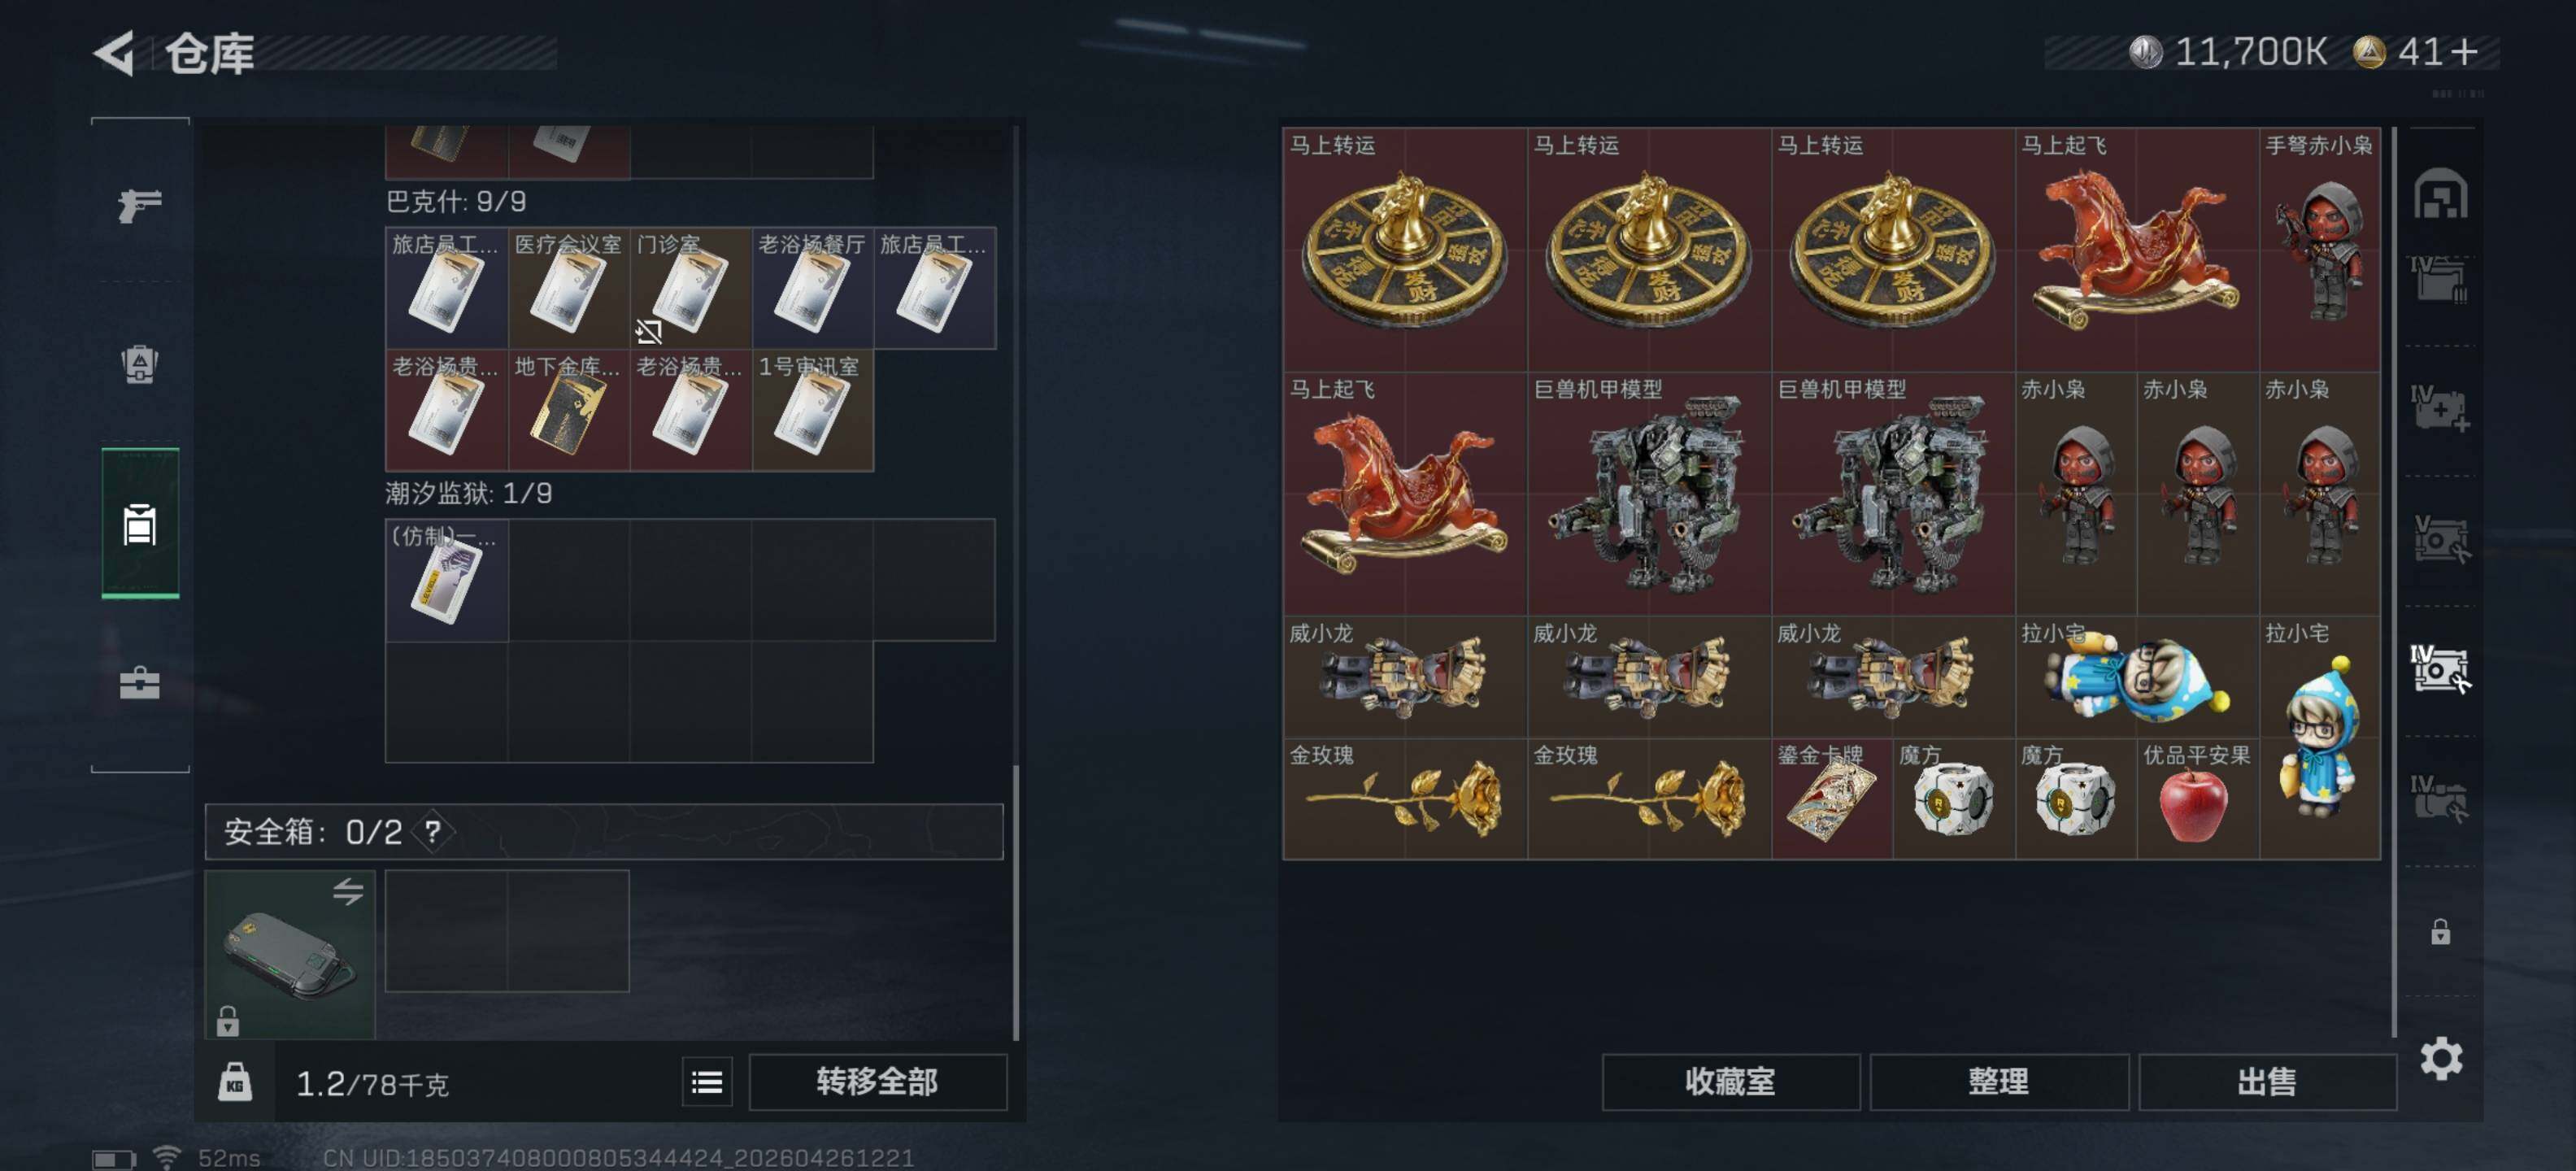Click the left inventory vertical scrollbar
The width and height of the screenshot is (2576, 1171).
[x=1016, y=902]
